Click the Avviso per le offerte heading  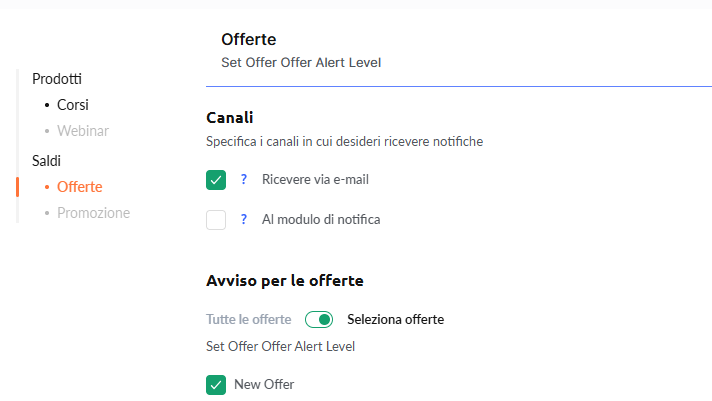[x=284, y=280]
